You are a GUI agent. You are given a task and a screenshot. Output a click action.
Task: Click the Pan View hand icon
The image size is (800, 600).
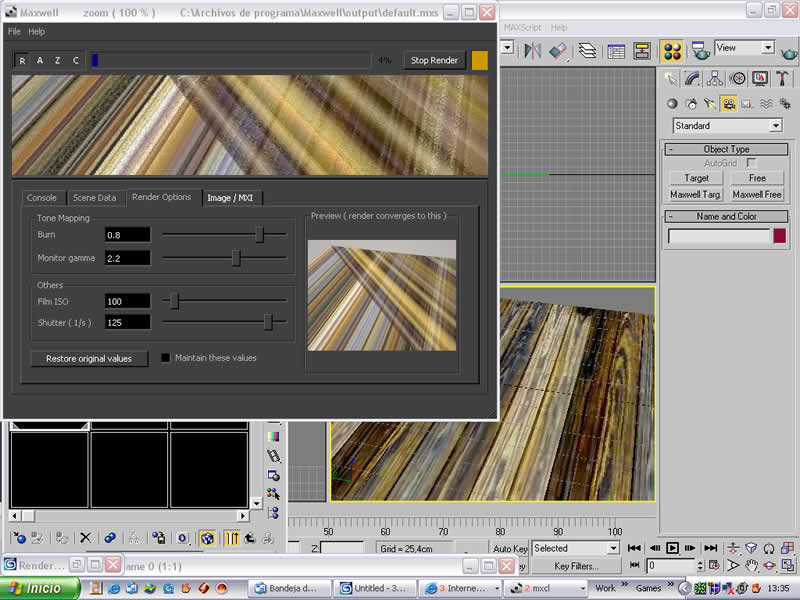pyautogui.click(x=750, y=566)
